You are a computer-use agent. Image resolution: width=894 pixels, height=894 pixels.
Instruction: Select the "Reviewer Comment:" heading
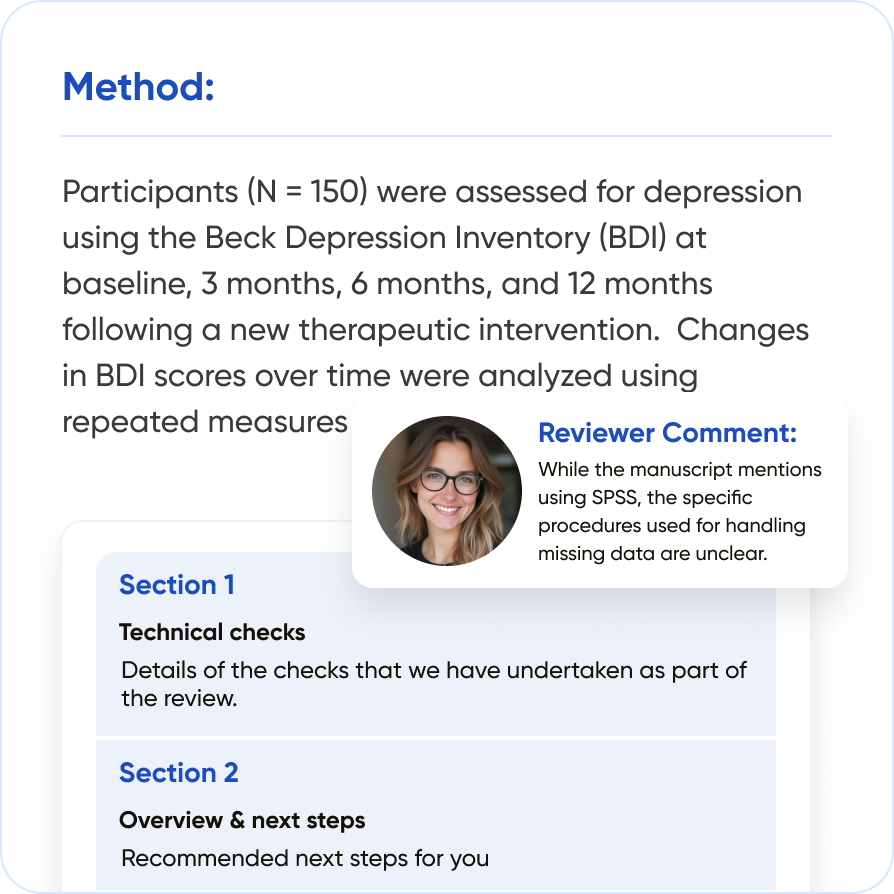tap(667, 433)
